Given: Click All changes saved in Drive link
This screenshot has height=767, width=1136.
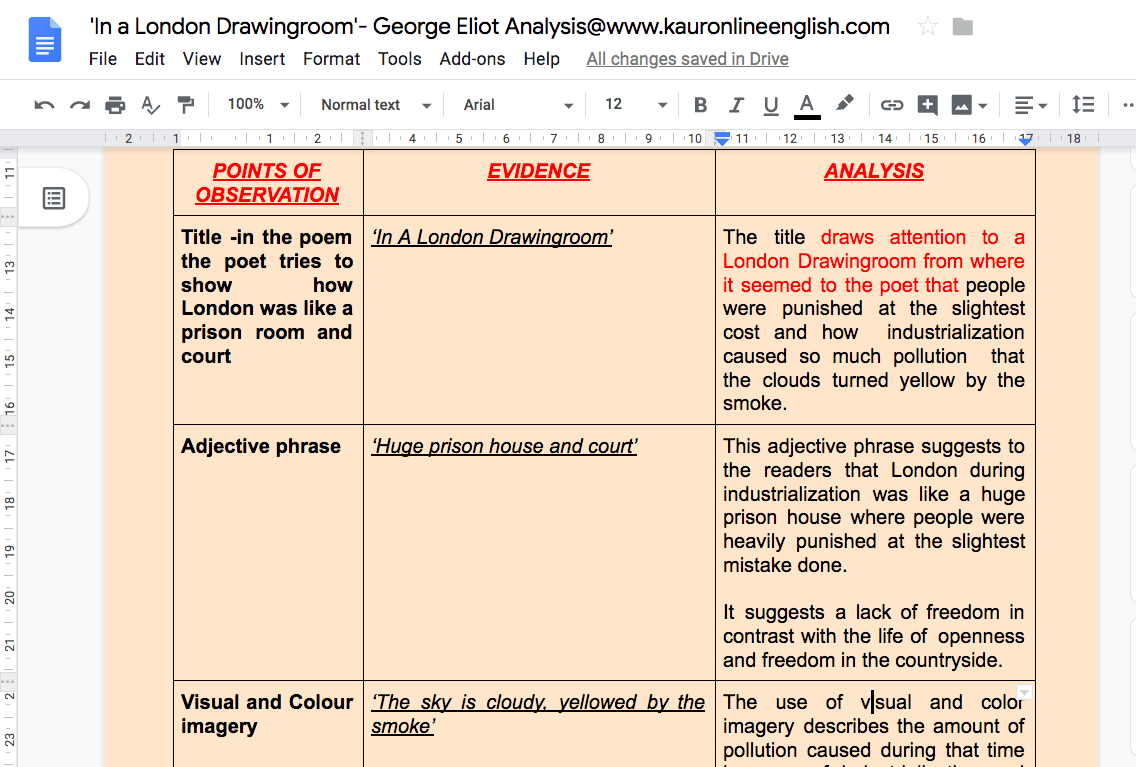Looking at the screenshot, I should 688,59.
